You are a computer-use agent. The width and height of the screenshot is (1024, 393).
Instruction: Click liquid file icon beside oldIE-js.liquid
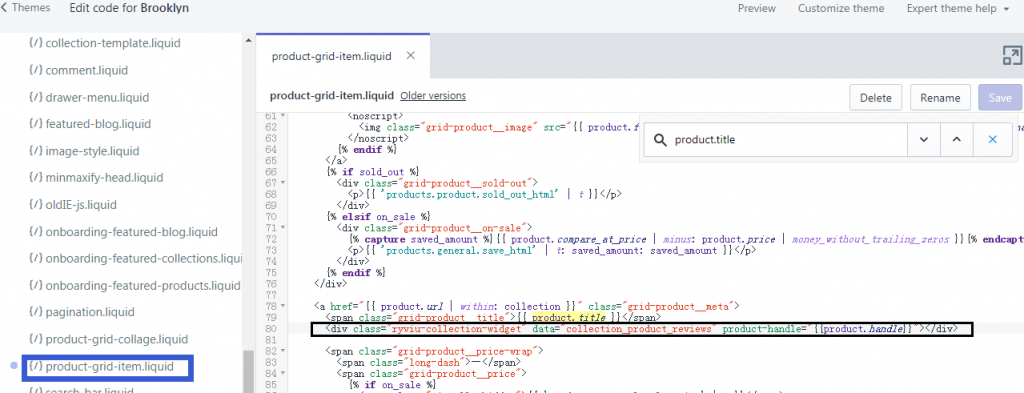(x=36, y=205)
